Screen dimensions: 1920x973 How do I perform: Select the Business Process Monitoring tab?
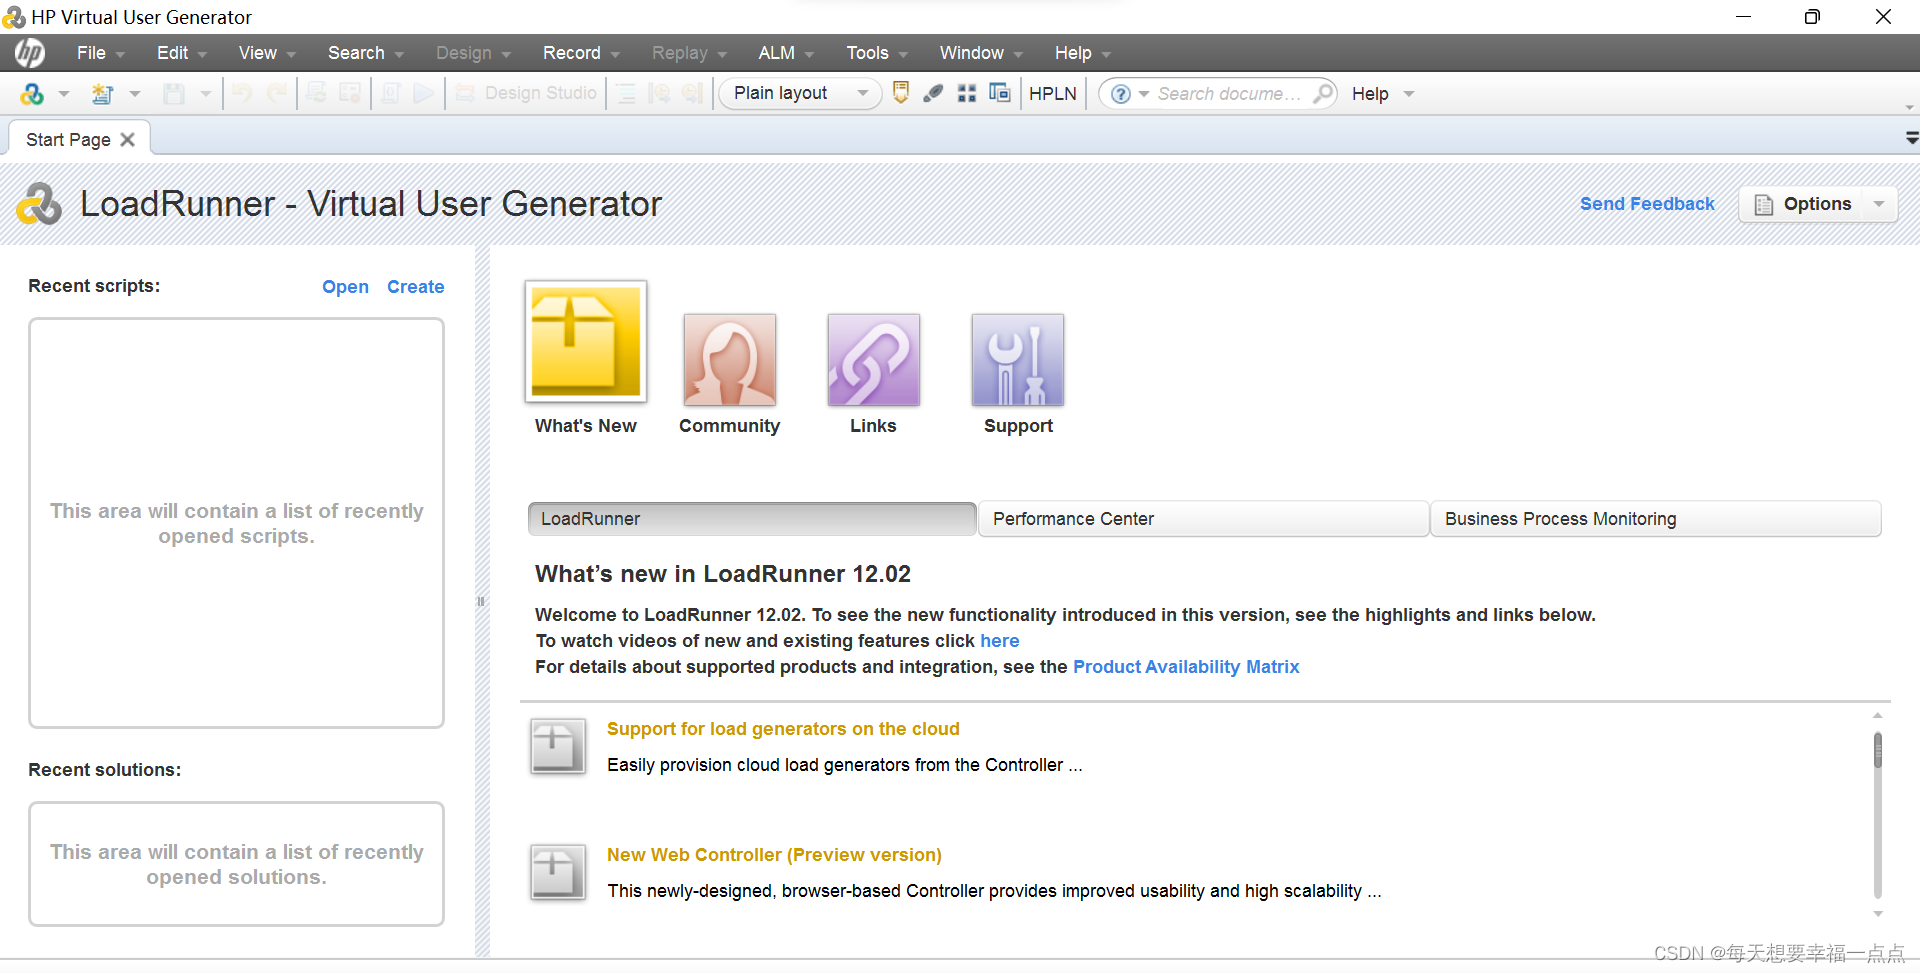[x=1656, y=519]
